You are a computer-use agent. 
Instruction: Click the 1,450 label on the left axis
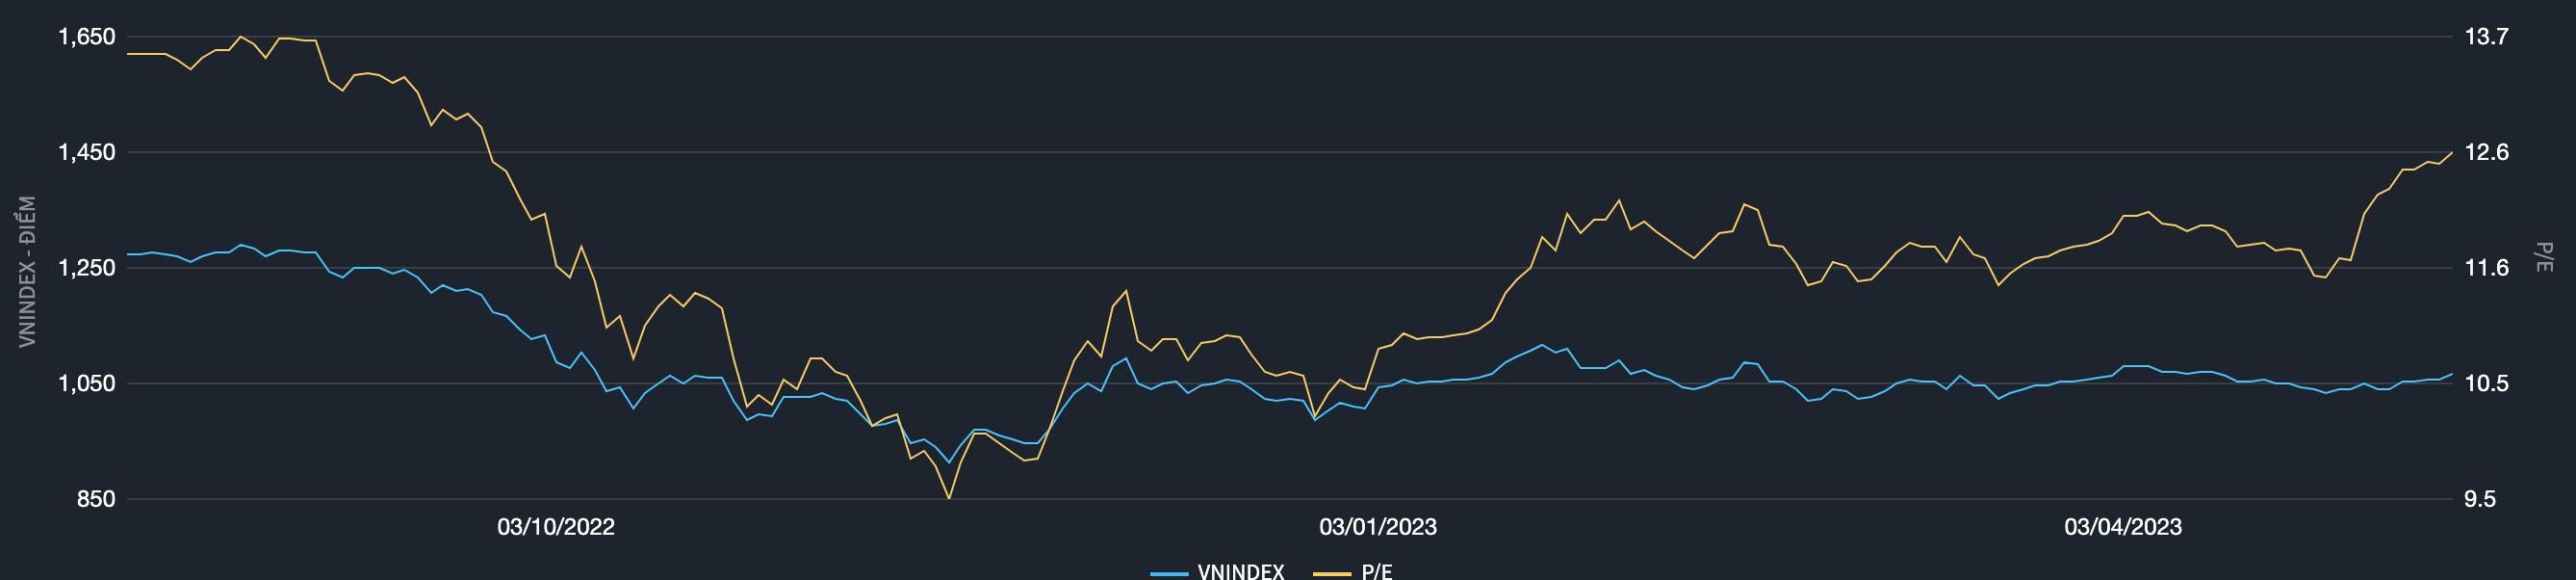[87, 152]
